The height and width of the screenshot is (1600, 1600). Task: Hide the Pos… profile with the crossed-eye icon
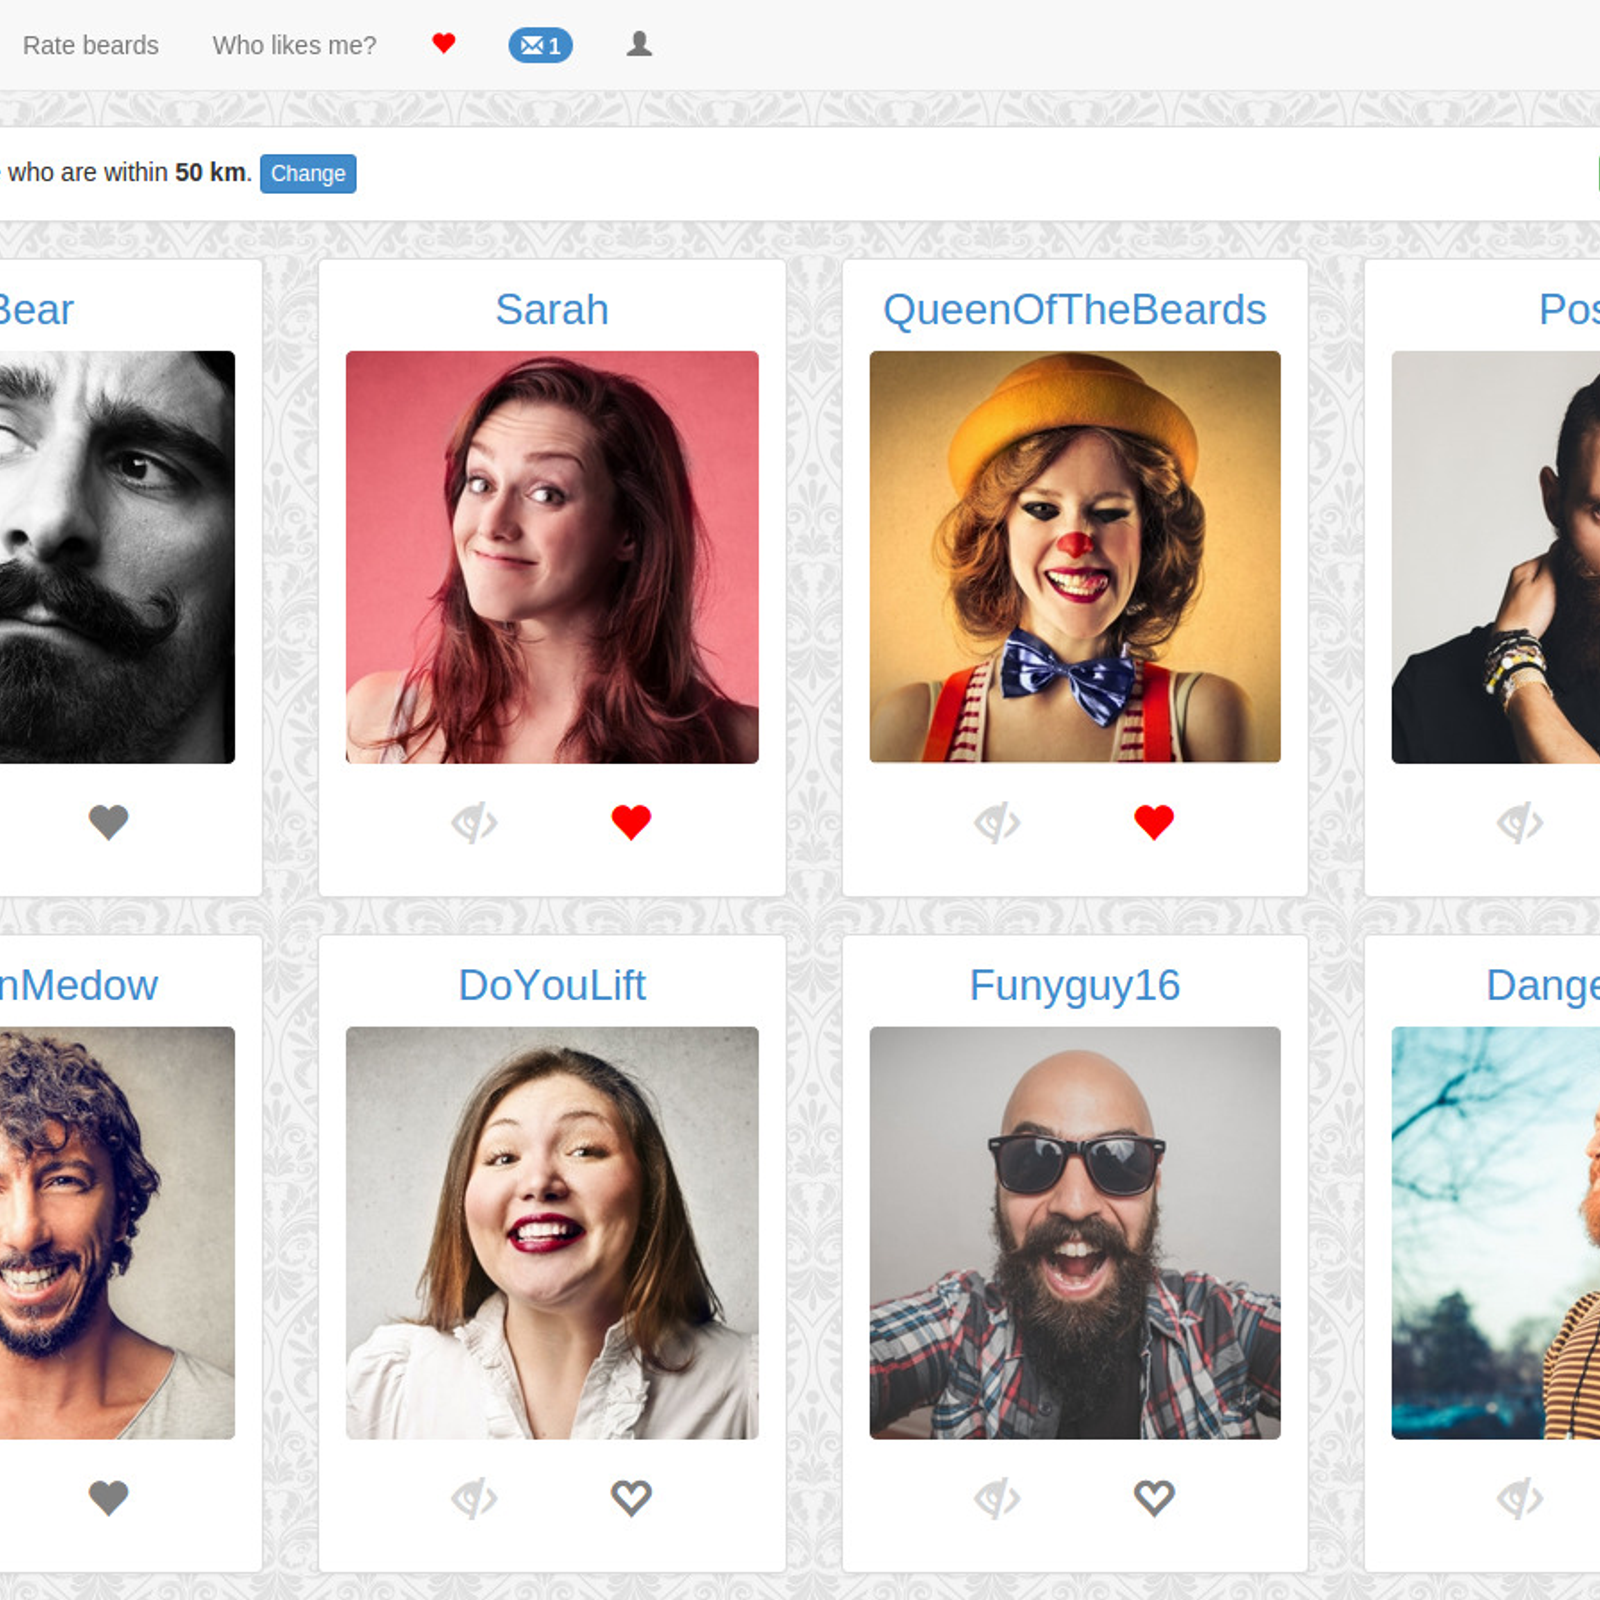(x=1520, y=823)
